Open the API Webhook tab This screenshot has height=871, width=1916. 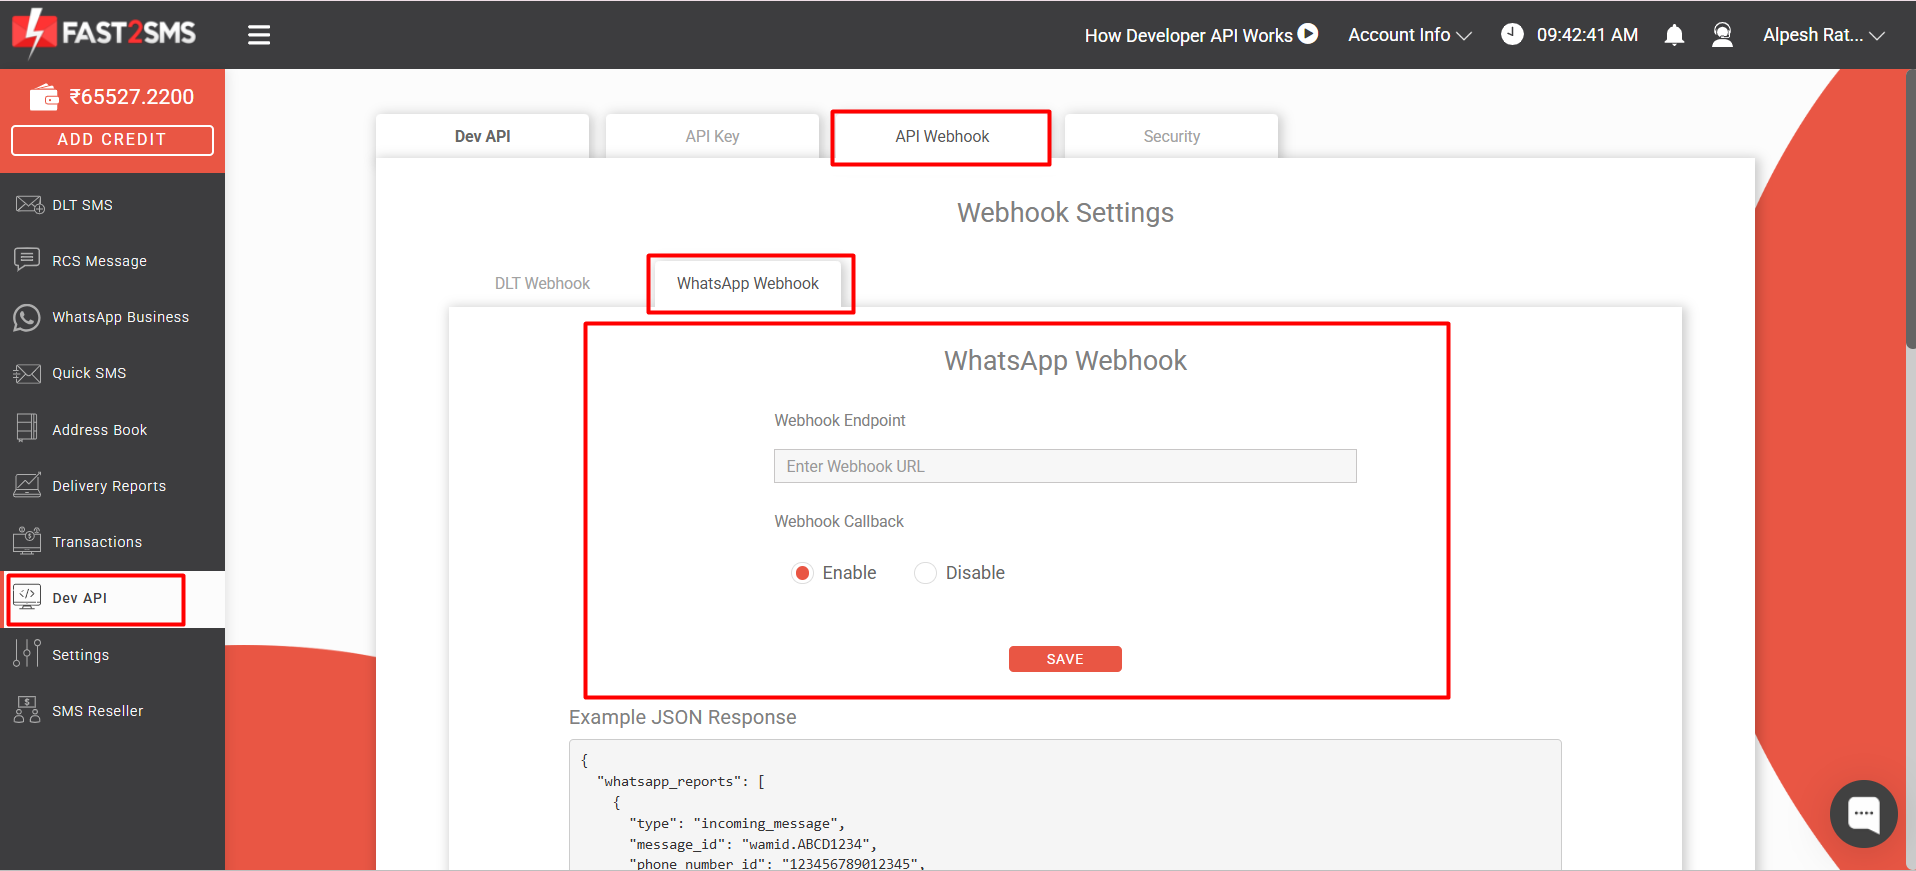click(941, 136)
